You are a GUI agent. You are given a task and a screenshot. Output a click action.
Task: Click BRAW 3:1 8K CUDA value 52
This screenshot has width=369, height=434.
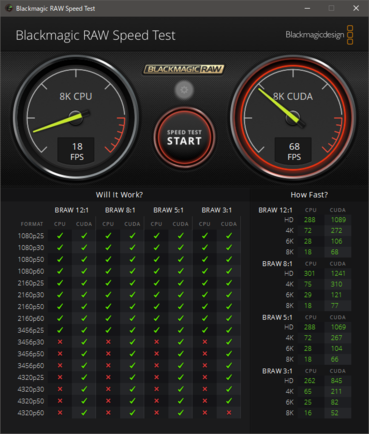(335, 413)
